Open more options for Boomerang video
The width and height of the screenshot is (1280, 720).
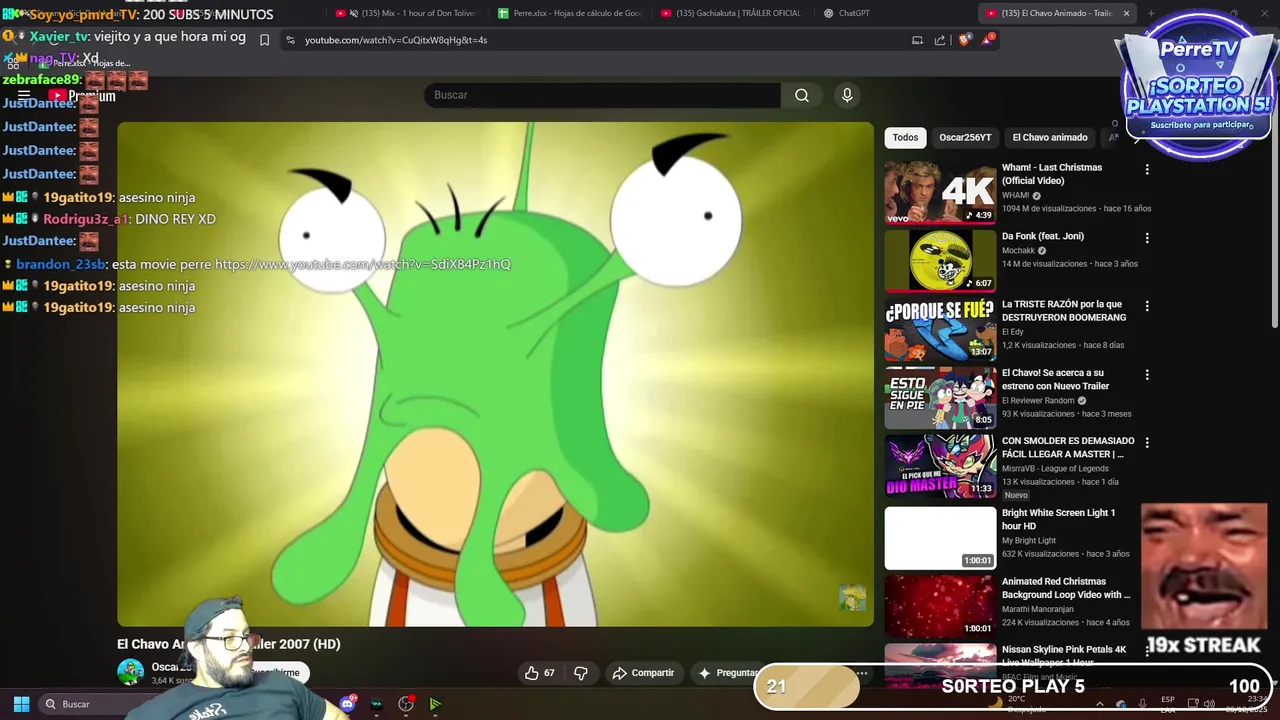click(1147, 306)
